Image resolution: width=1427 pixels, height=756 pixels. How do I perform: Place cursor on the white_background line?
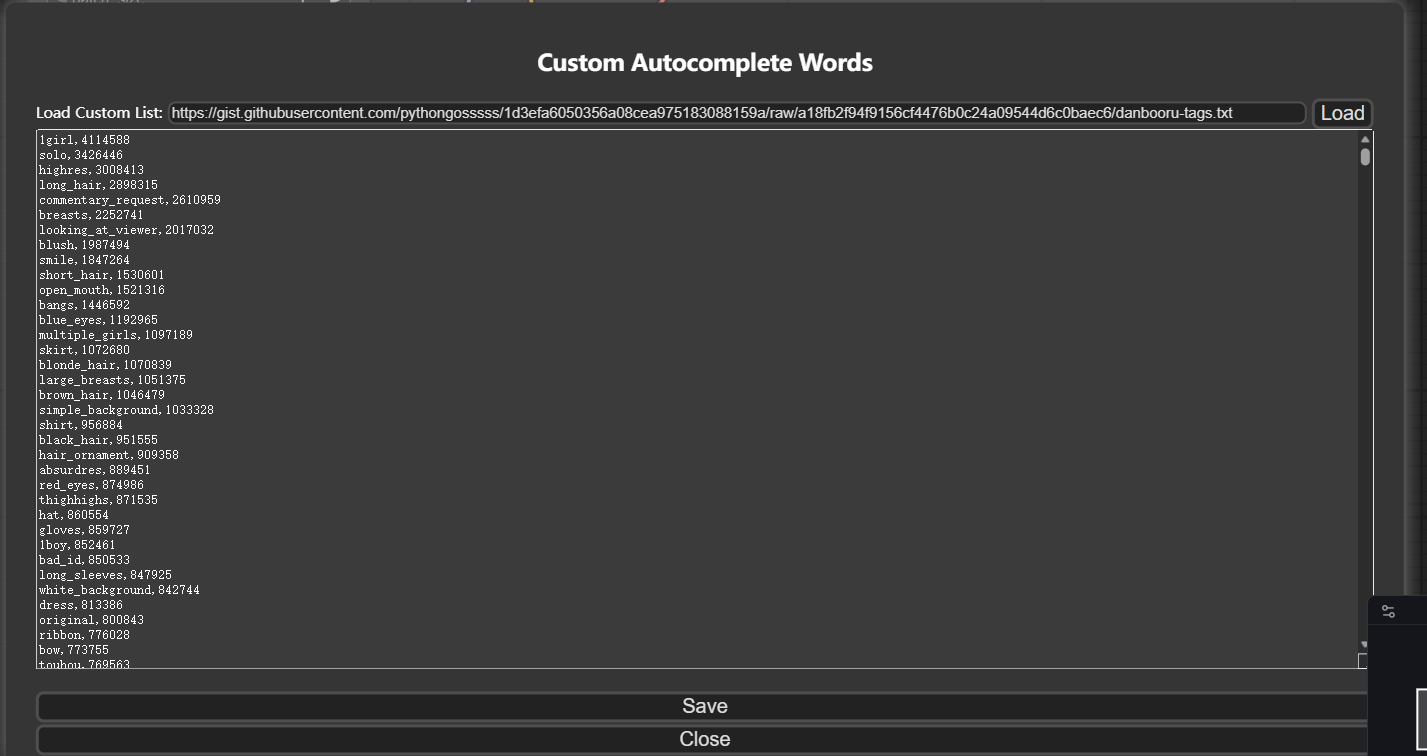(x=119, y=590)
